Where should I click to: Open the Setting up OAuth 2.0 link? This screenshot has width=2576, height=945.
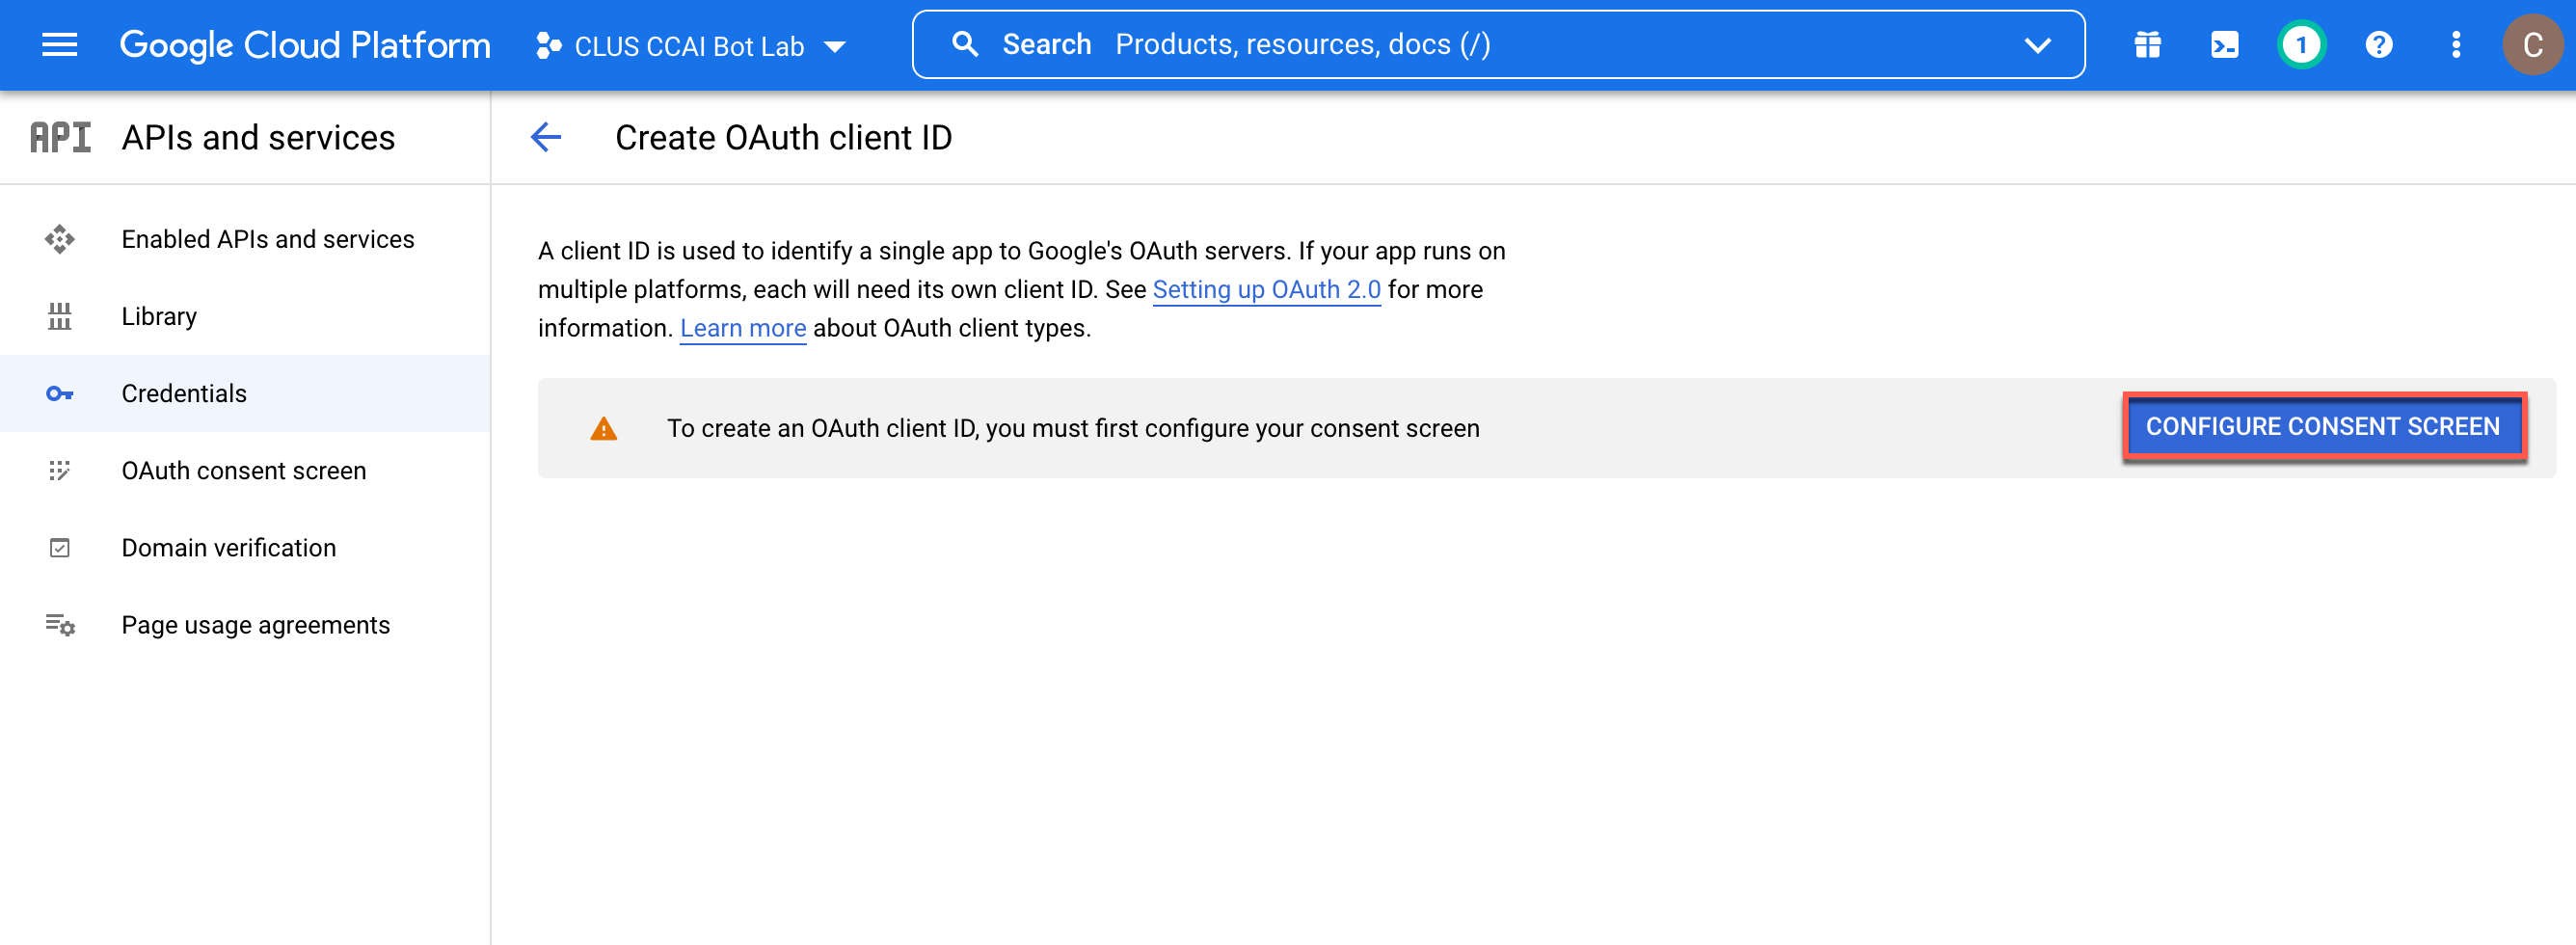click(1266, 289)
